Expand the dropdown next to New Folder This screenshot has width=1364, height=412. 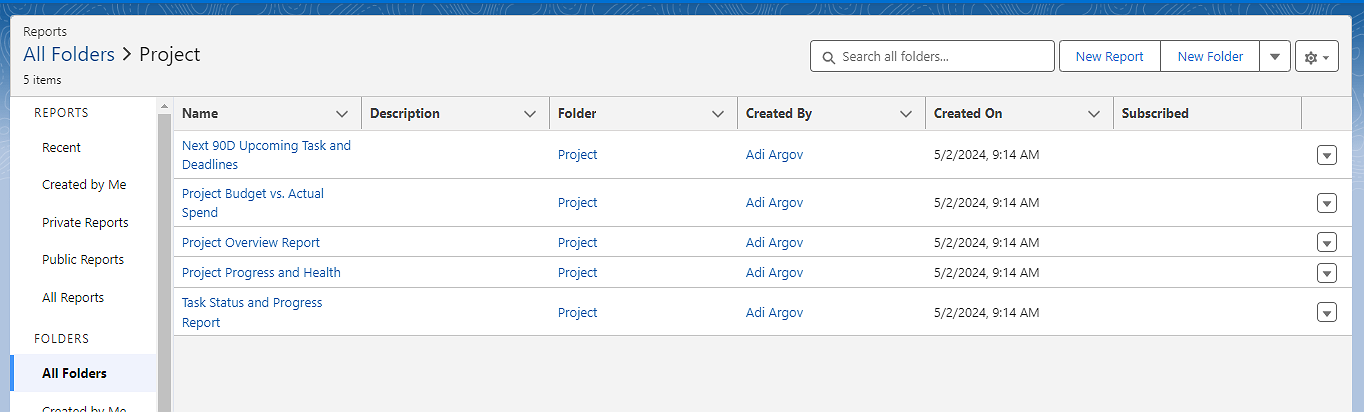pyautogui.click(x=1275, y=57)
